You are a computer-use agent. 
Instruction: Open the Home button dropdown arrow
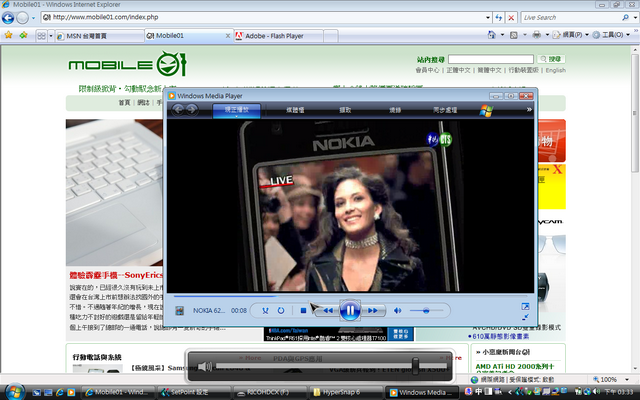tap(502, 35)
